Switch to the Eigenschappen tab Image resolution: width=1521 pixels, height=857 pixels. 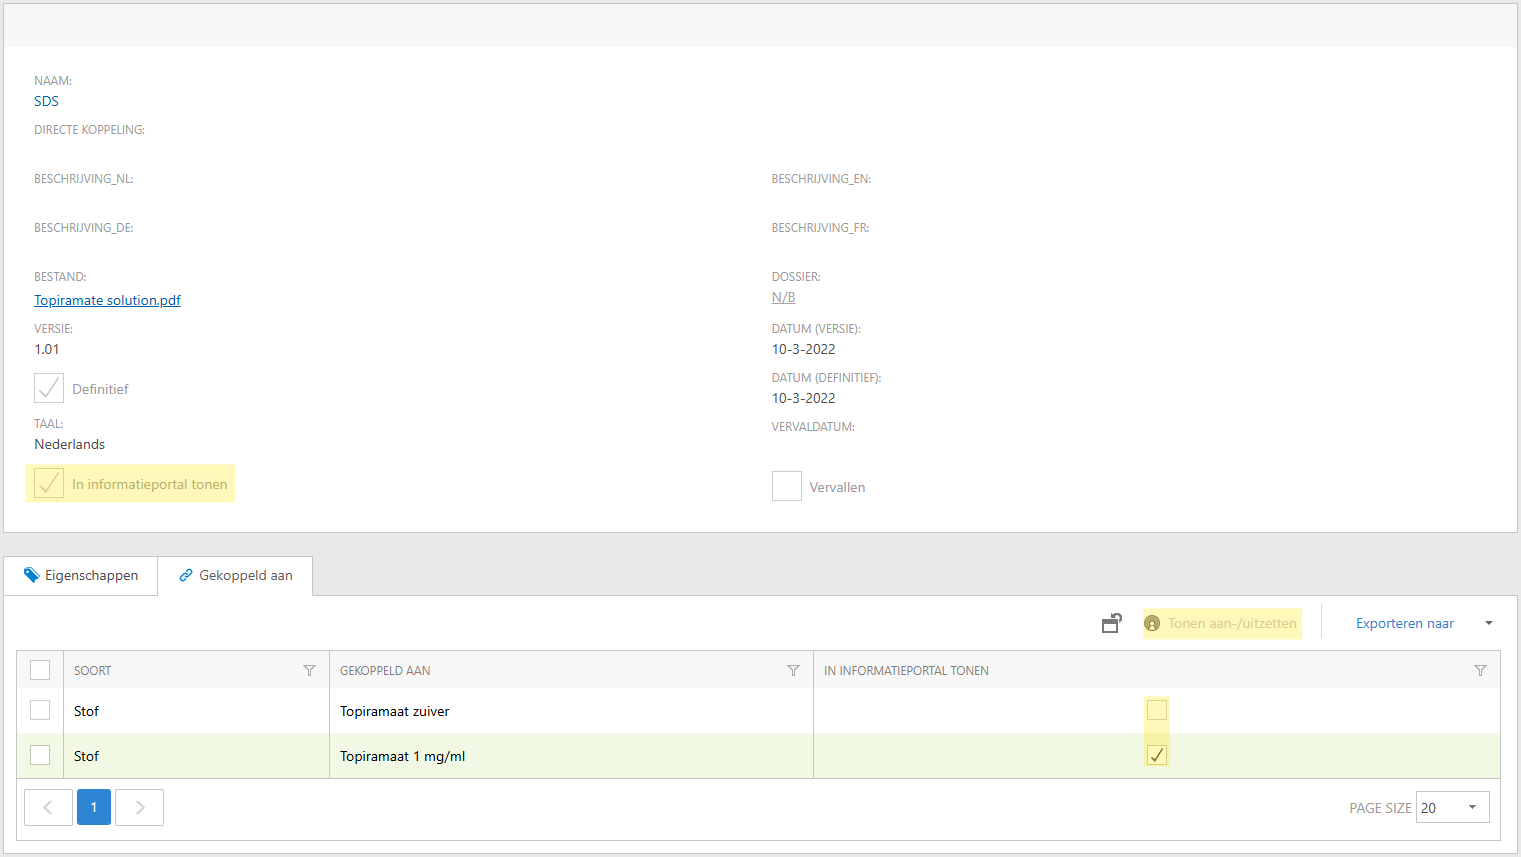[81, 575]
